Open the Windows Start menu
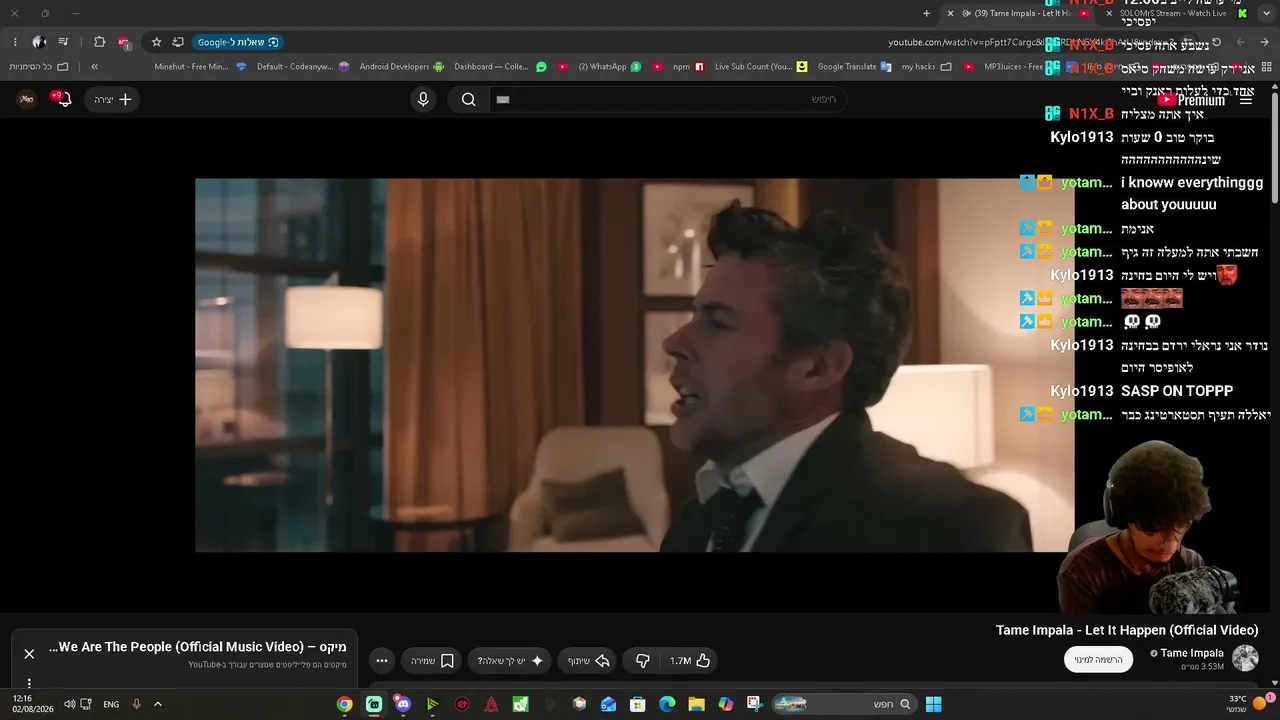1280x720 pixels. point(933,704)
